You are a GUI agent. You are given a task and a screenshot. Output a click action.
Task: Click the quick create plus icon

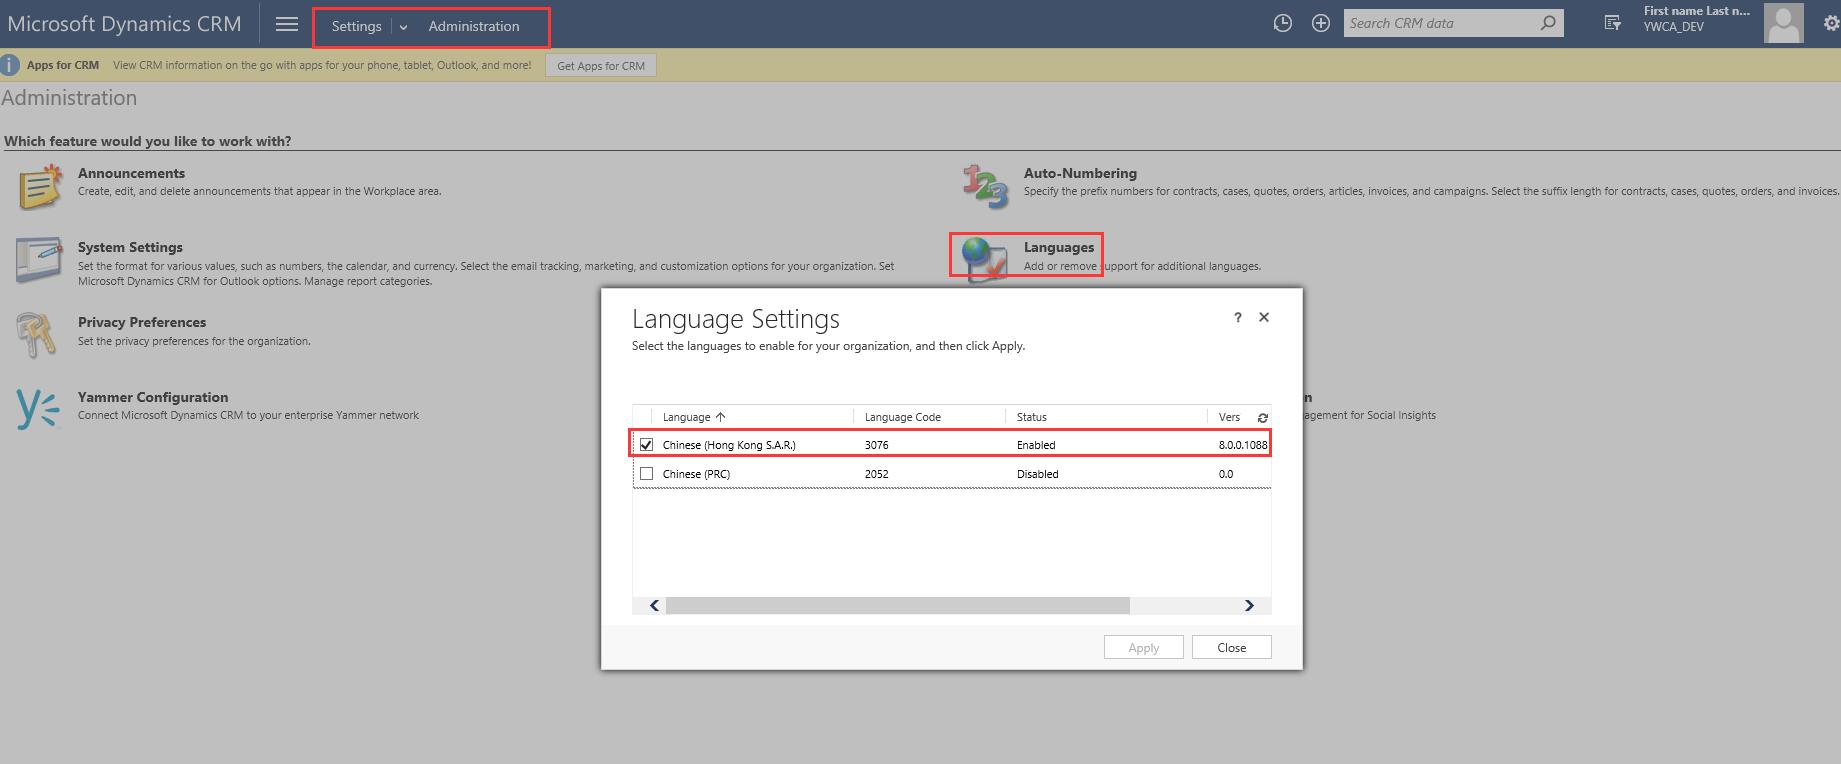pyautogui.click(x=1321, y=23)
